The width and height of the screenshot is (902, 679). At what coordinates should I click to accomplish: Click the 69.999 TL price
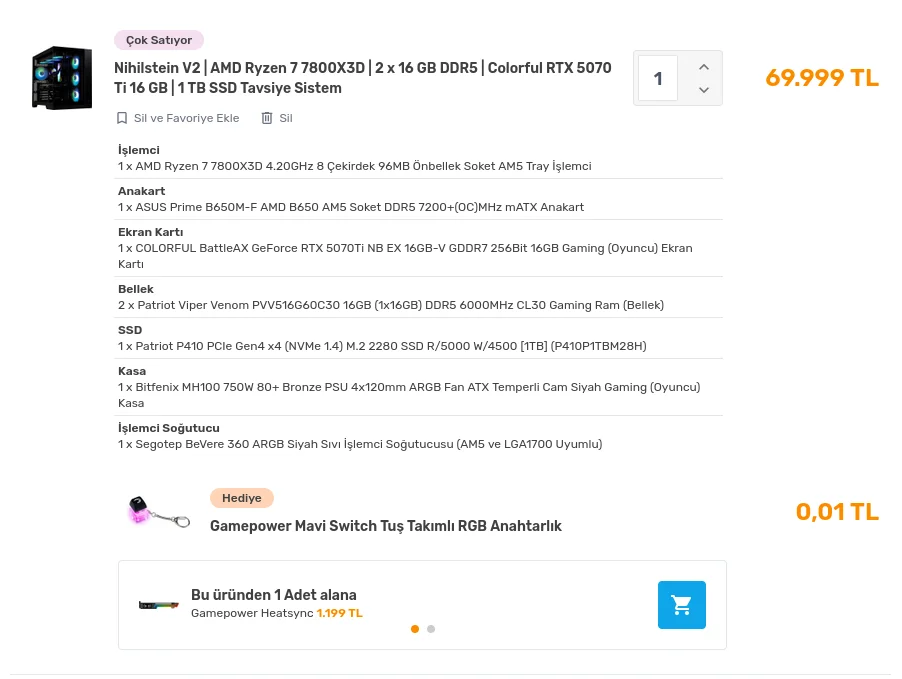point(822,78)
